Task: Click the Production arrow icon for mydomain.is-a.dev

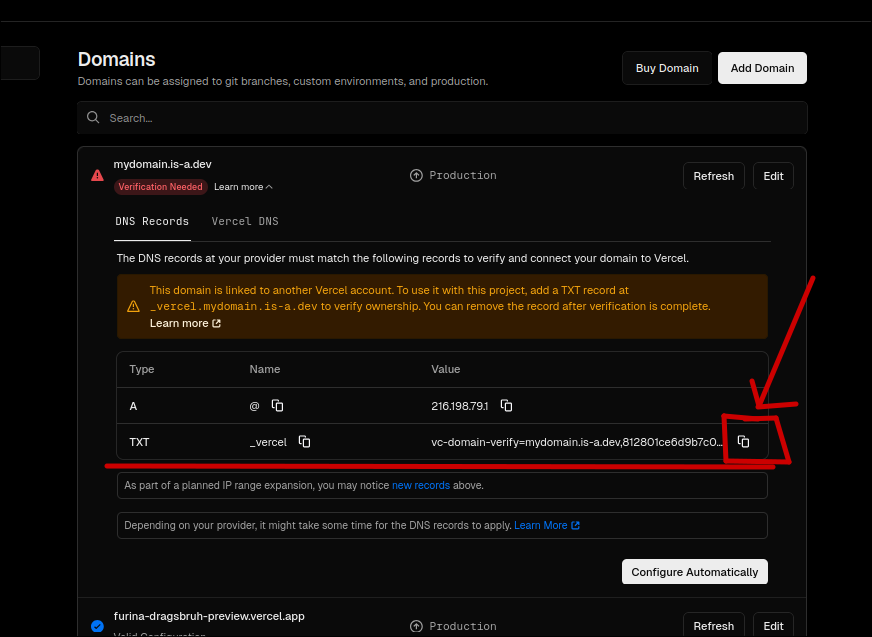Action: pyautogui.click(x=416, y=175)
